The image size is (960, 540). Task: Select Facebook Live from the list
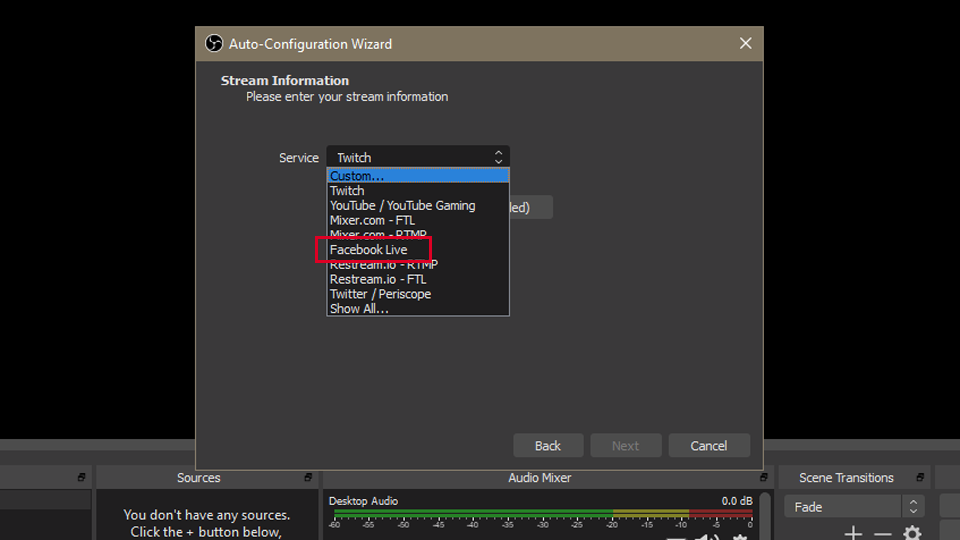418,249
